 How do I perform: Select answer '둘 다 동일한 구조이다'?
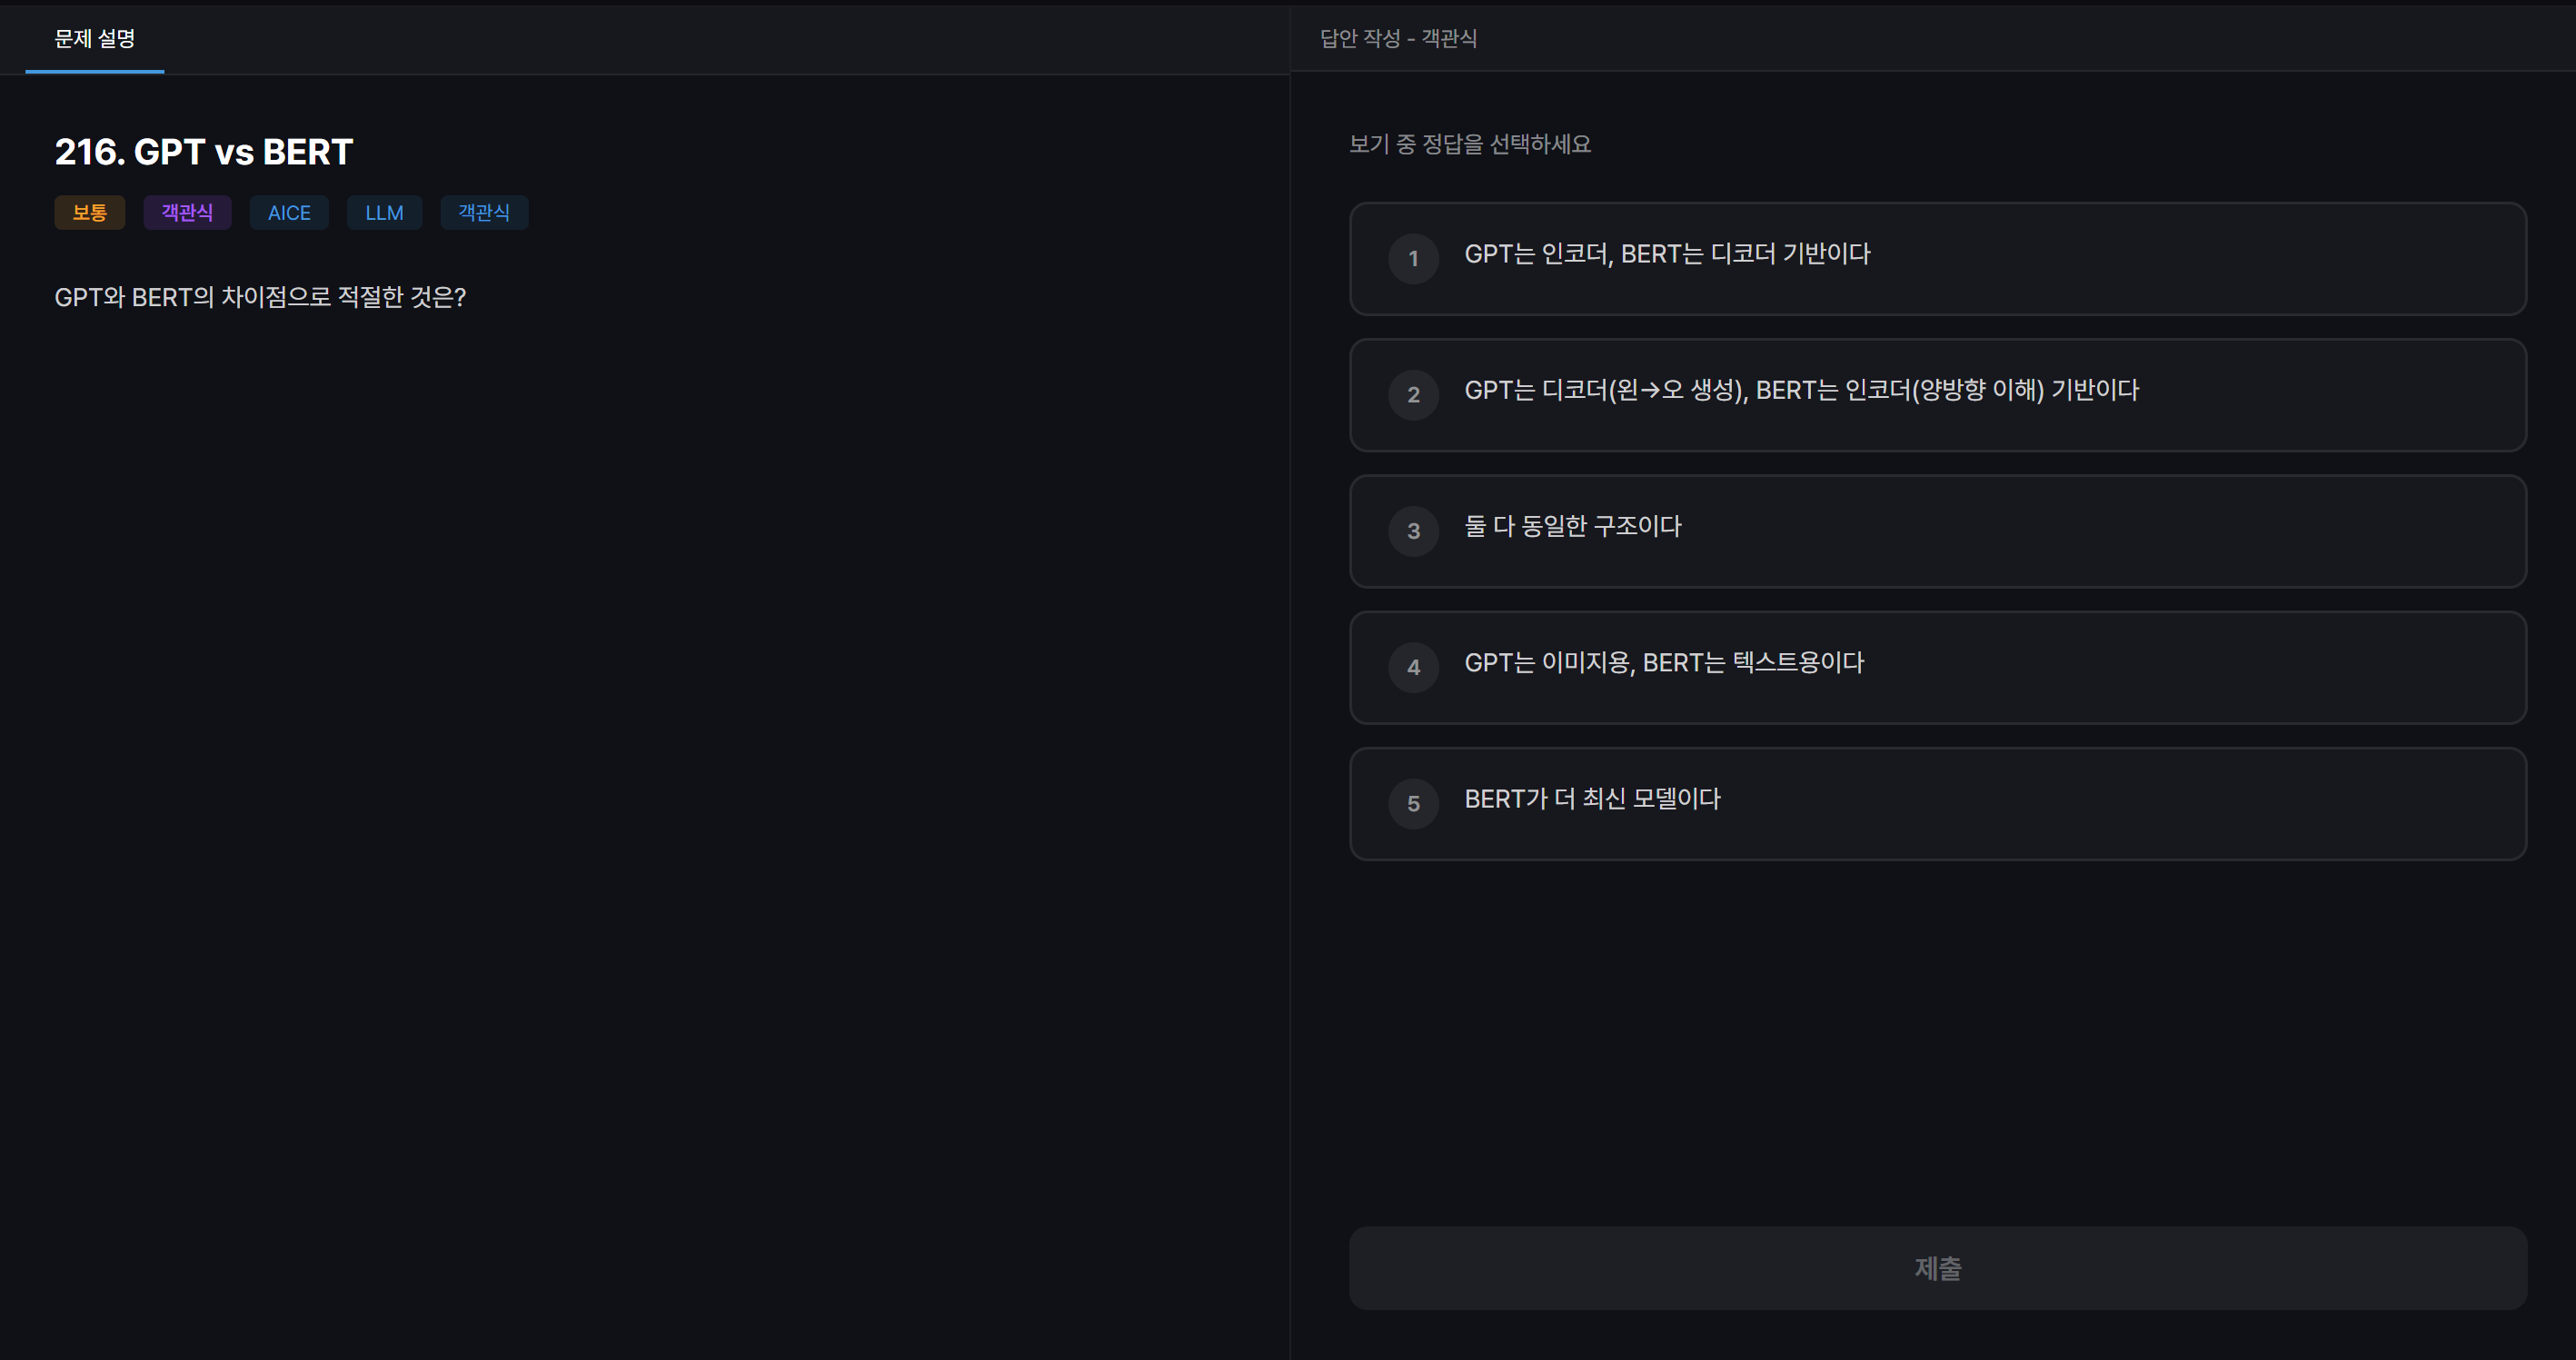click(x=1937, y=531)
